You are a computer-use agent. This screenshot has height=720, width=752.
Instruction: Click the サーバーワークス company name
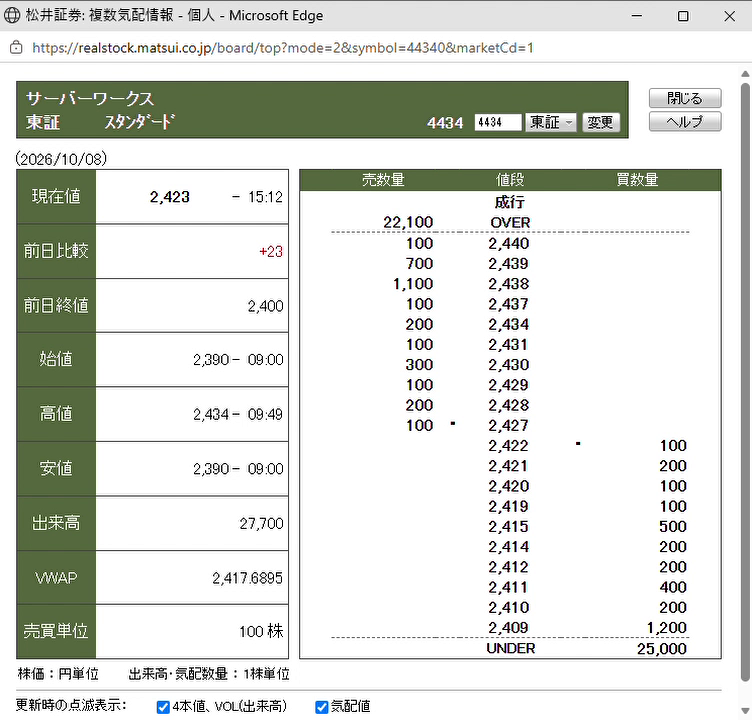tap(90, 98)
